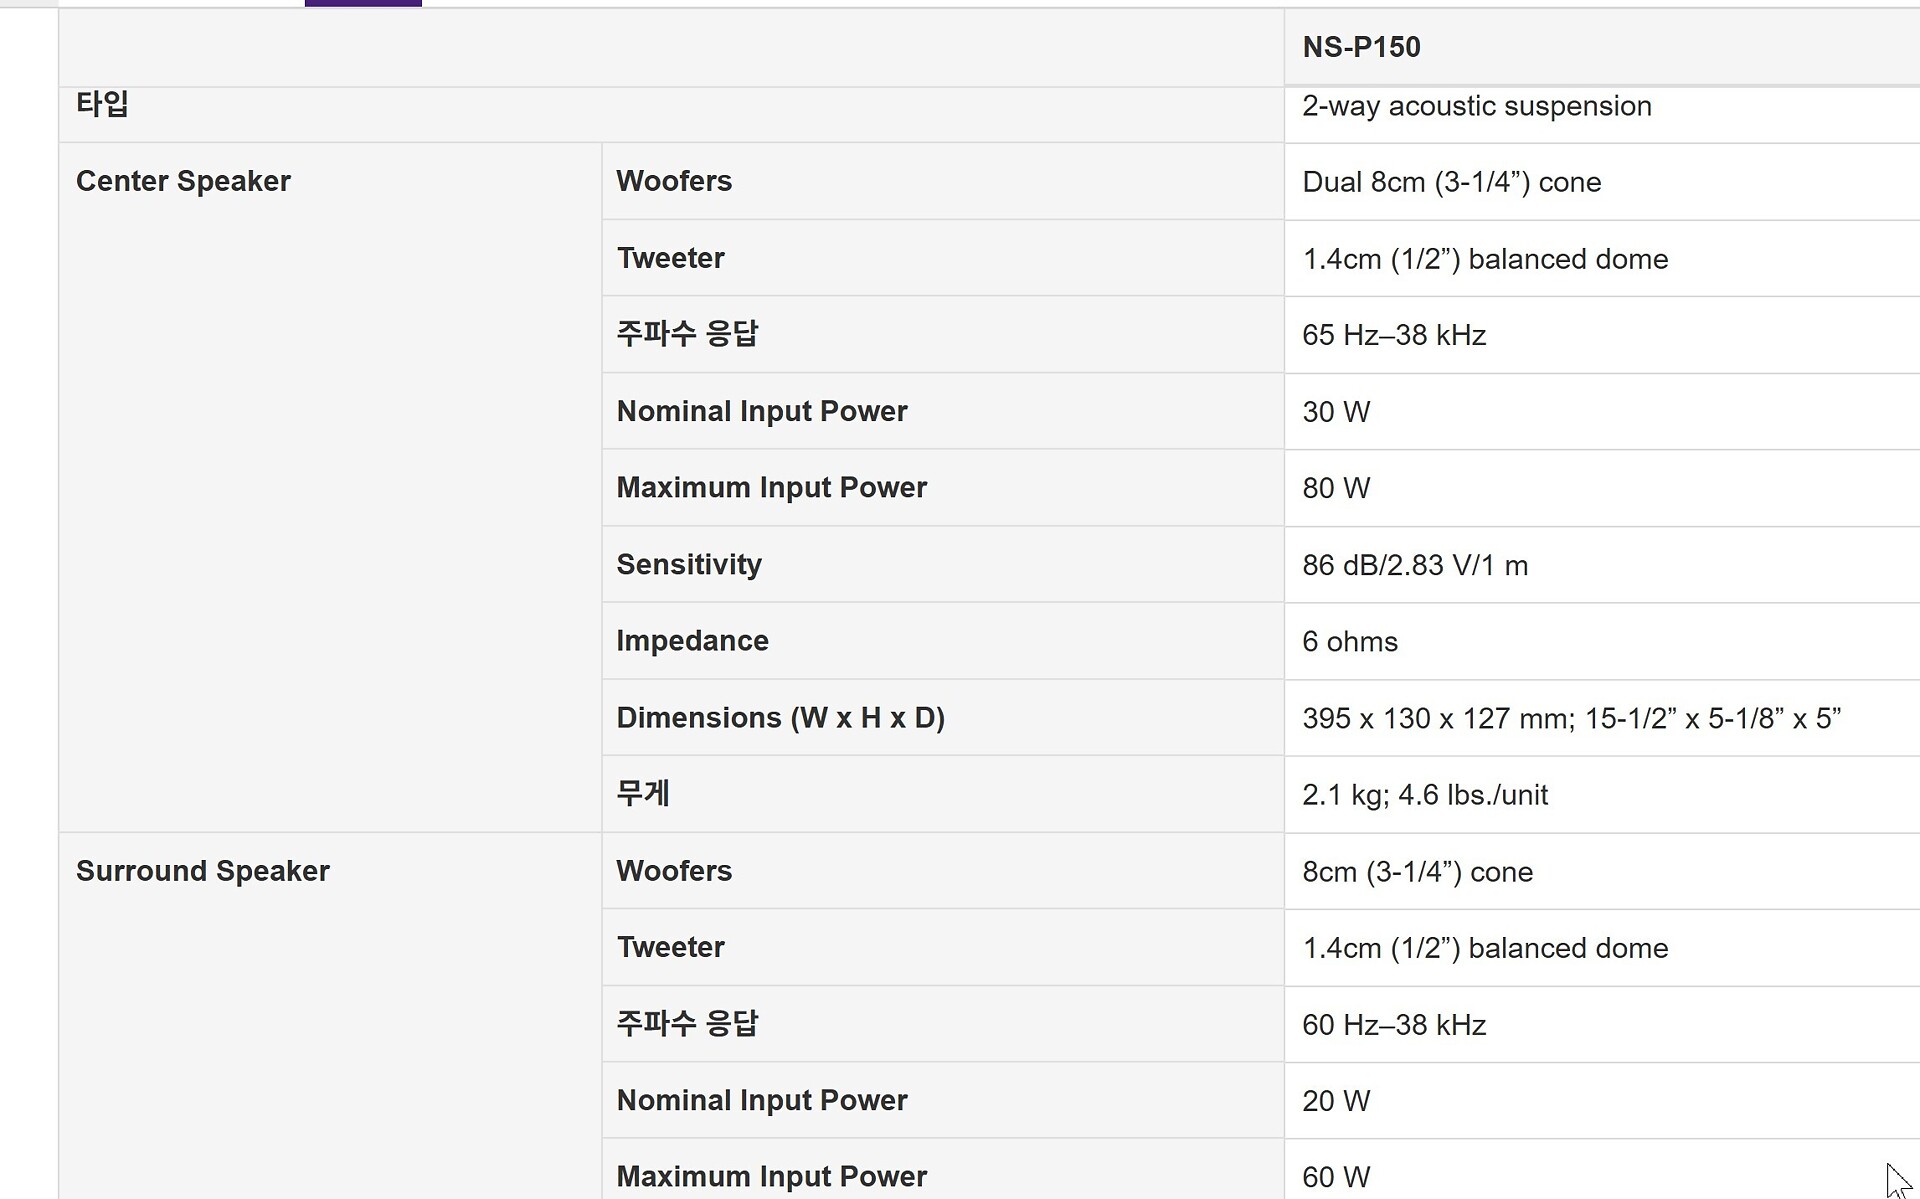Click the Center Speaker Tweeter label
The width and height of the screenshot is (1920, 1199).
pos(670,258)
